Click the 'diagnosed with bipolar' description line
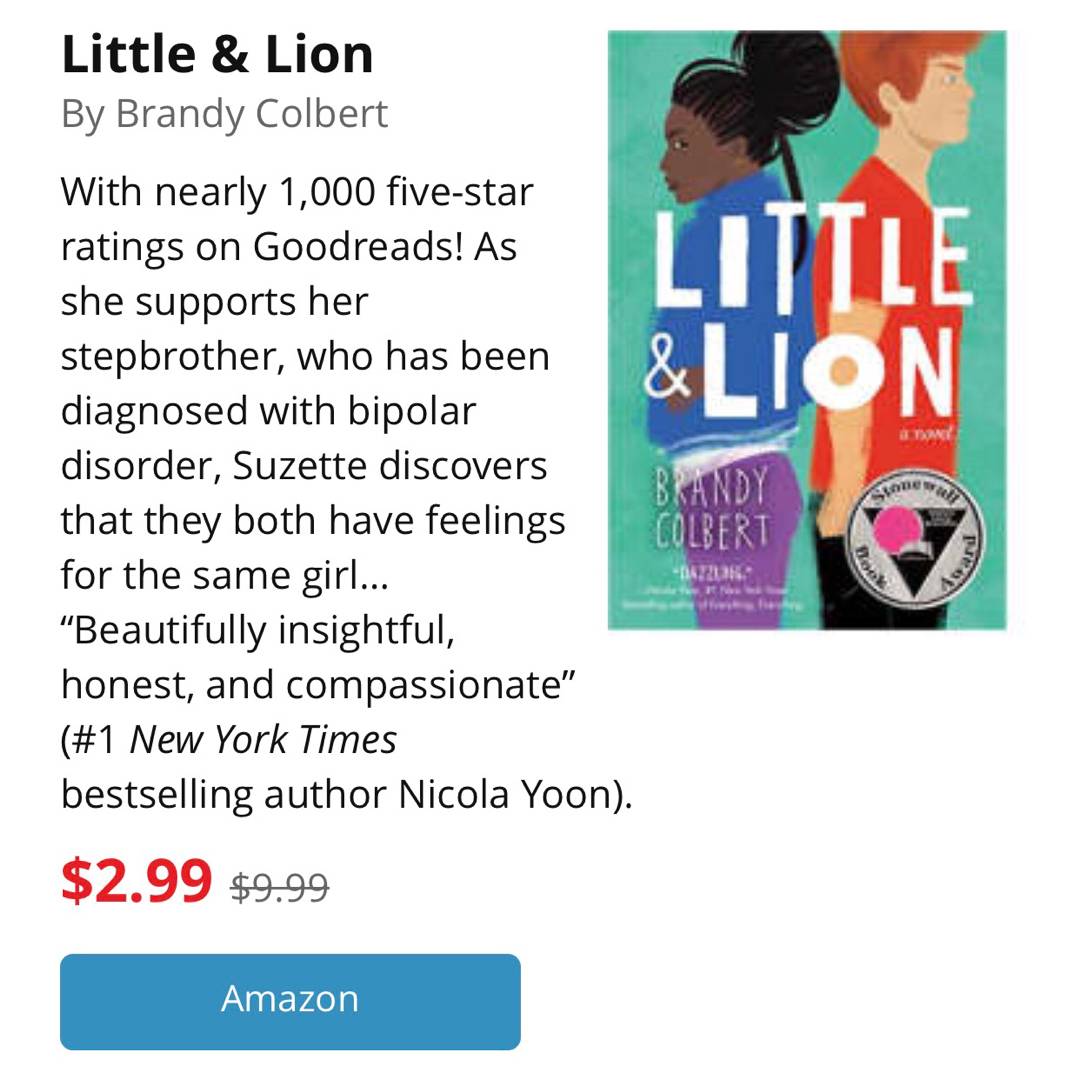This screenshot has width=1080, height=1080. 268,411
